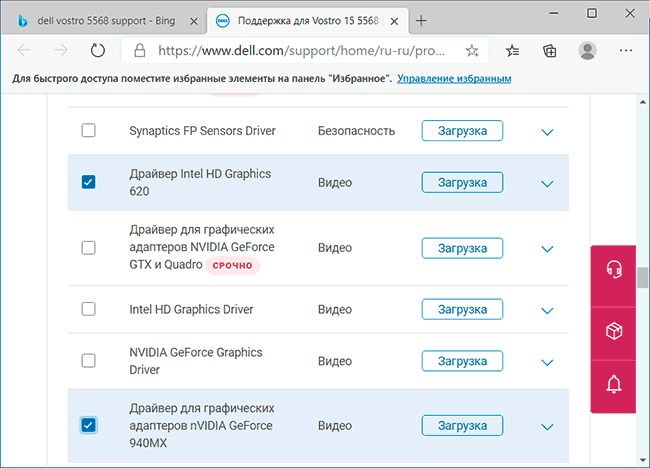Screen dimensions: 650x468
Task: Click the headset support icon in red sidebar
Action: tap(614, 269)
